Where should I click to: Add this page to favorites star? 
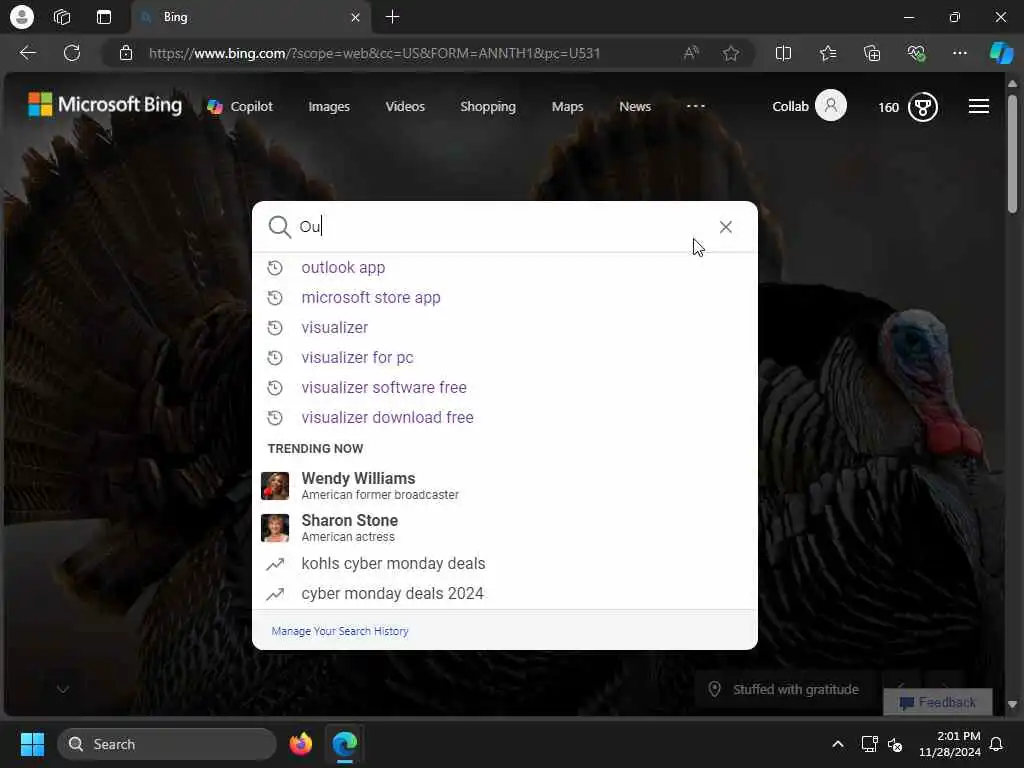point(731,53)
